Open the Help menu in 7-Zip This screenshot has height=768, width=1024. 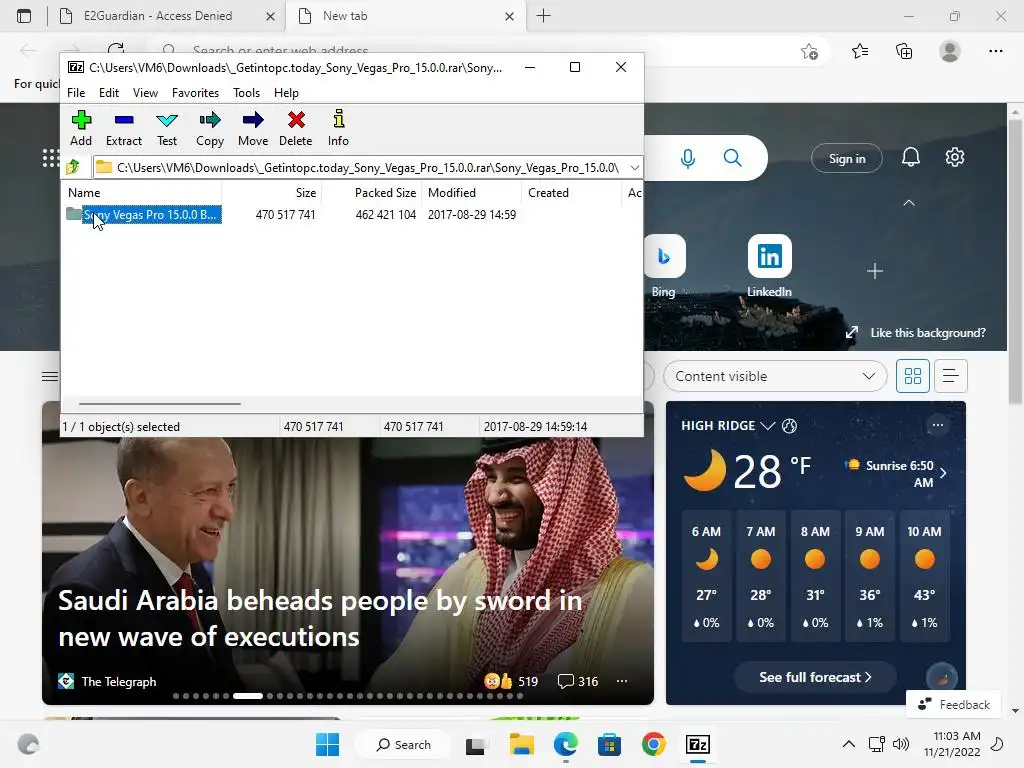[286, 93]
